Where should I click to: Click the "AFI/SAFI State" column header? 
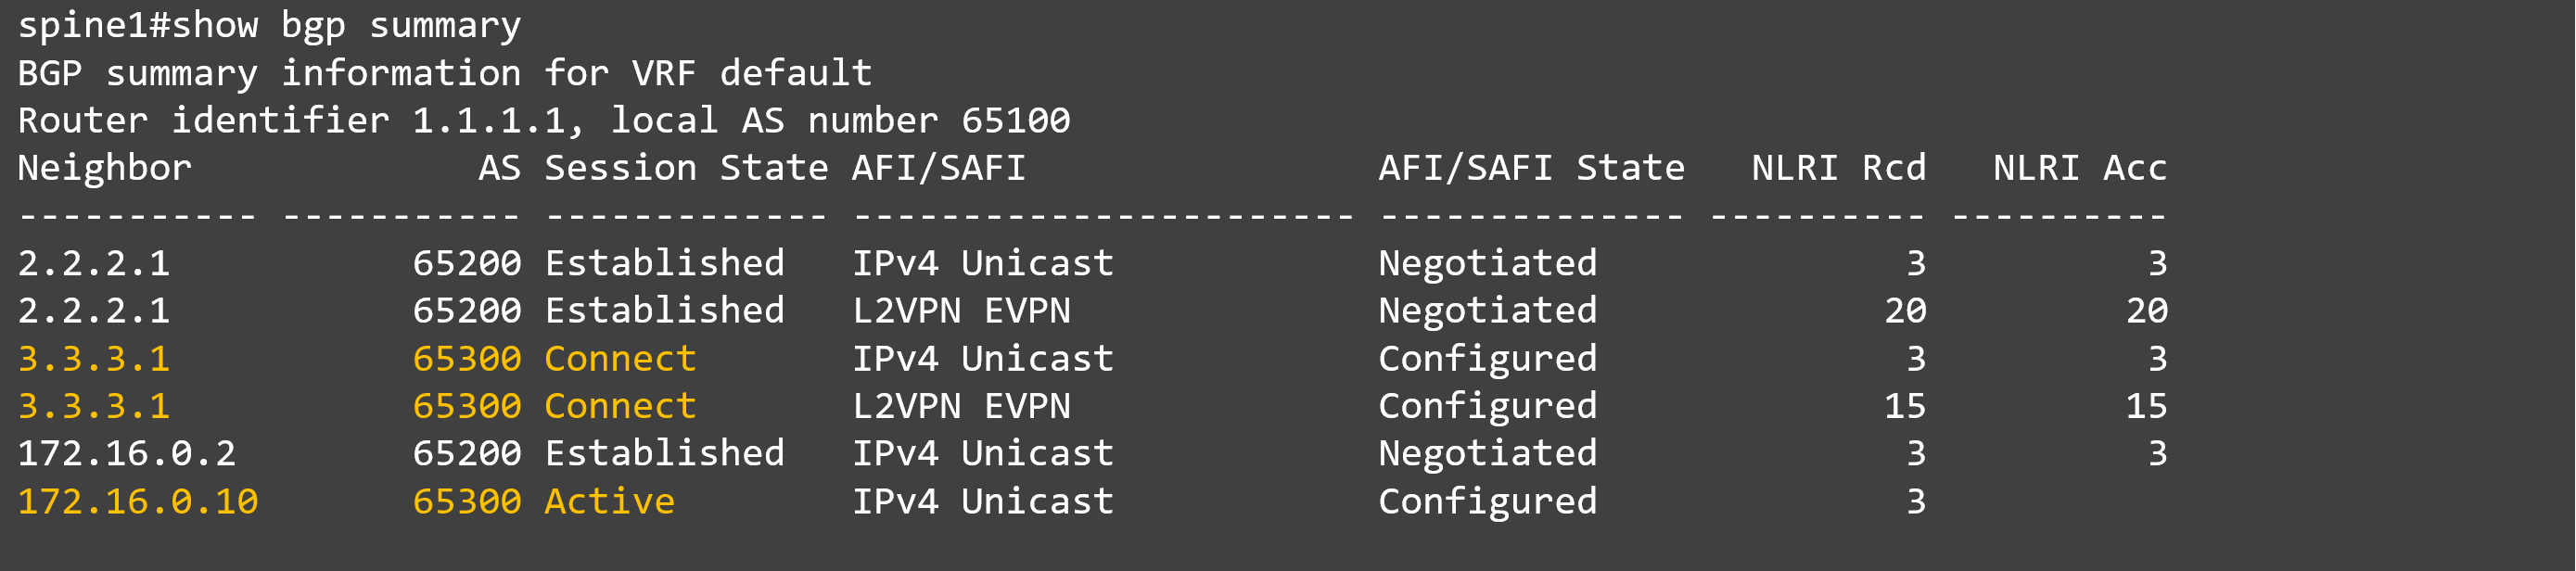click(1530, 168)
